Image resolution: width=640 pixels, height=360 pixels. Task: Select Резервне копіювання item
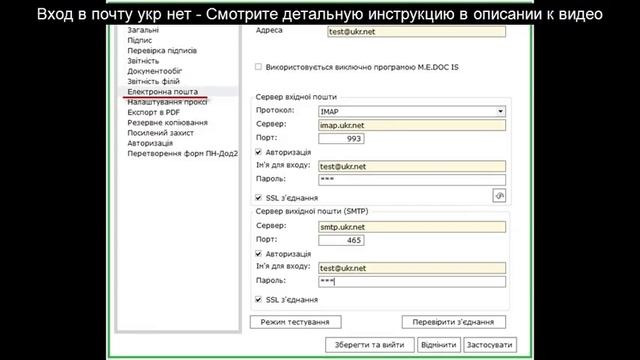pos(167,122)
